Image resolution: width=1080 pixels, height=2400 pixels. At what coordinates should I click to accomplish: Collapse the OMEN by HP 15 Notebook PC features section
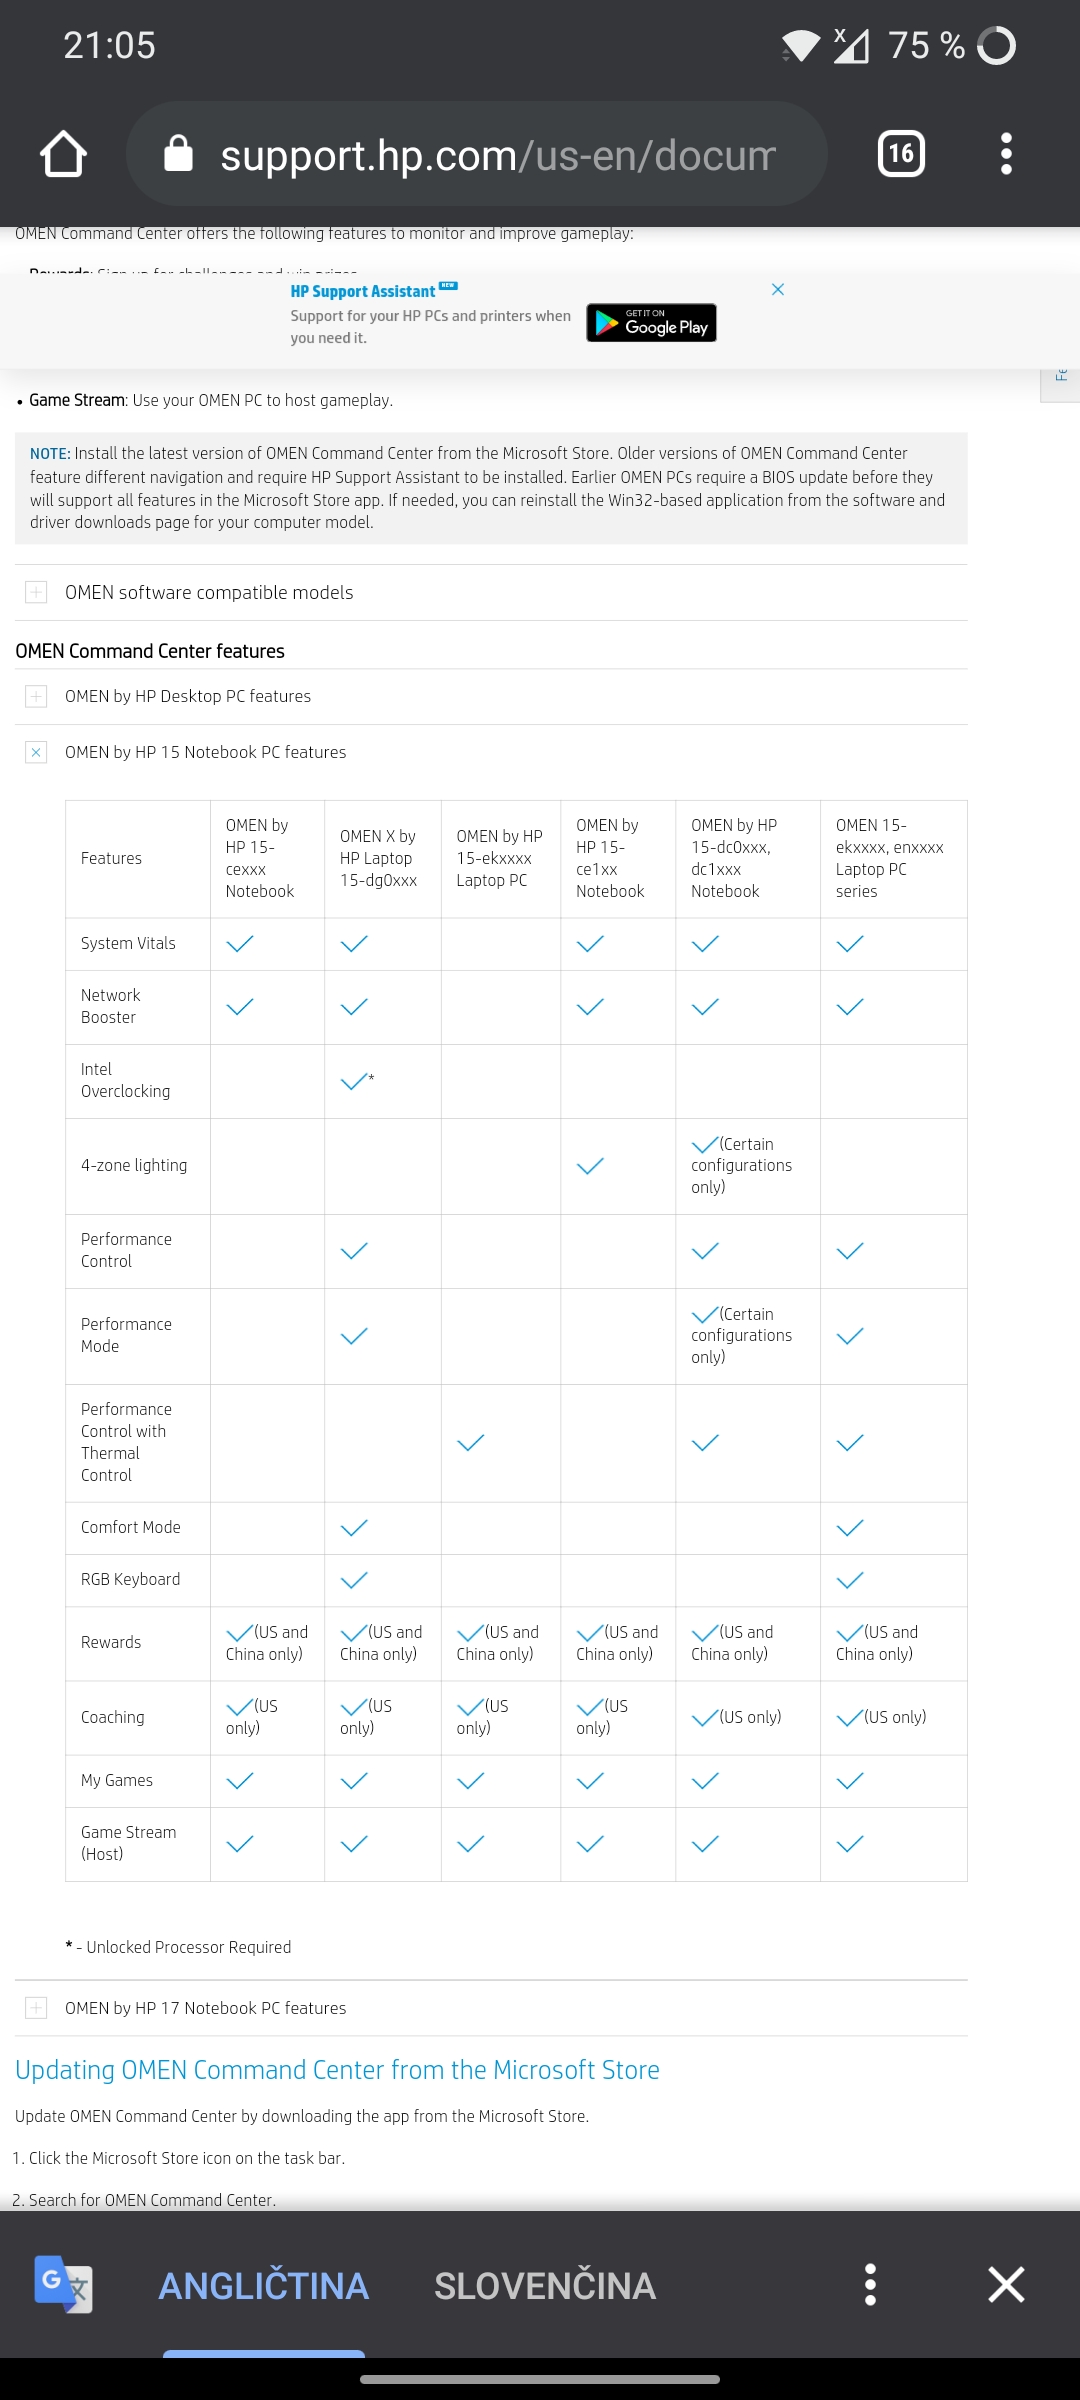coord(37,751)
